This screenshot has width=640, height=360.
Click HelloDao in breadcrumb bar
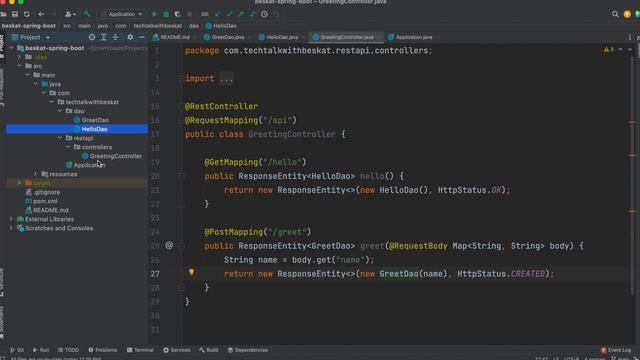224,26
